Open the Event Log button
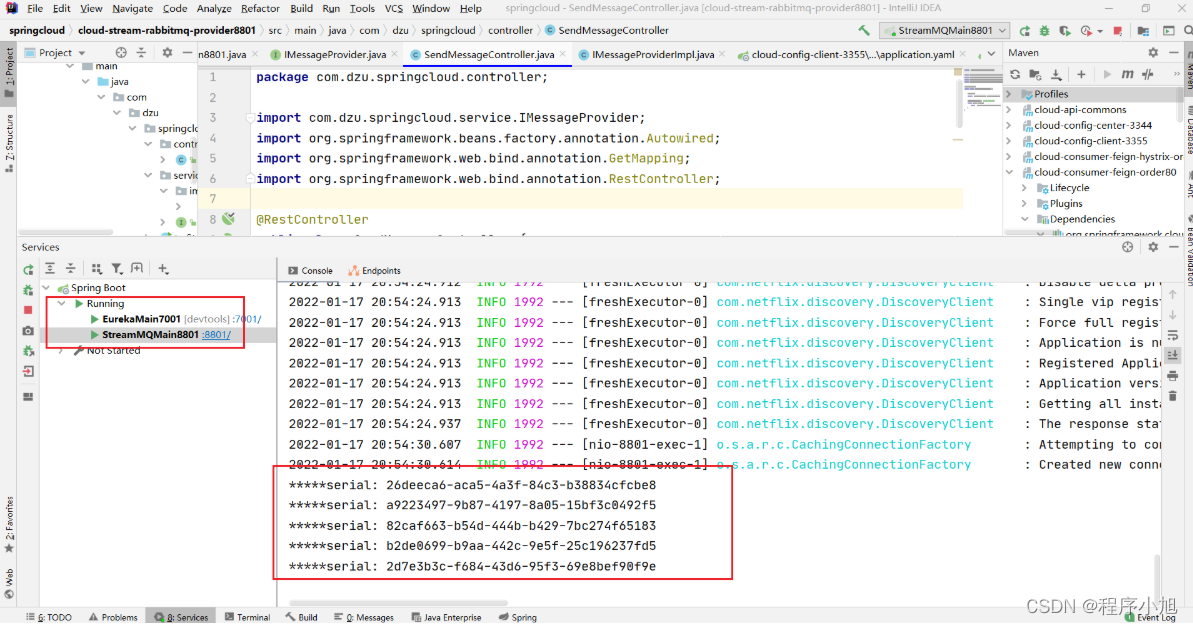This screenshot has height=625, width=1193. pos(1150,617)
